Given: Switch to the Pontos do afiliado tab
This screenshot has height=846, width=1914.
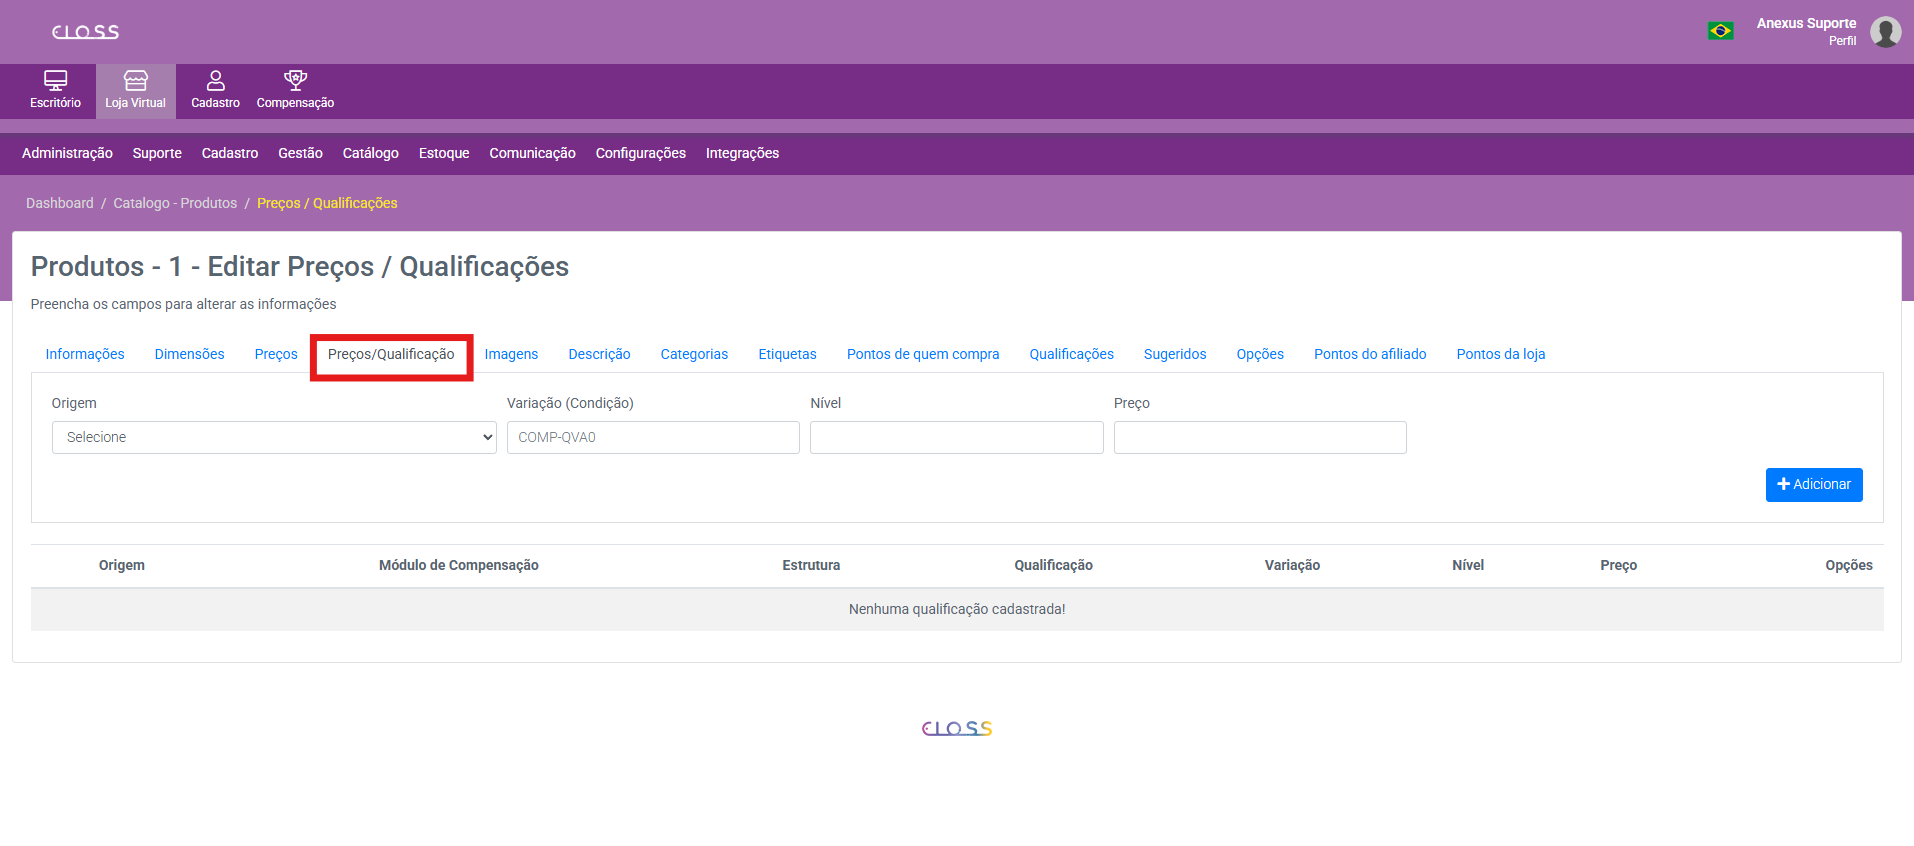Looking at the screenshot, I should [1369, 354].
